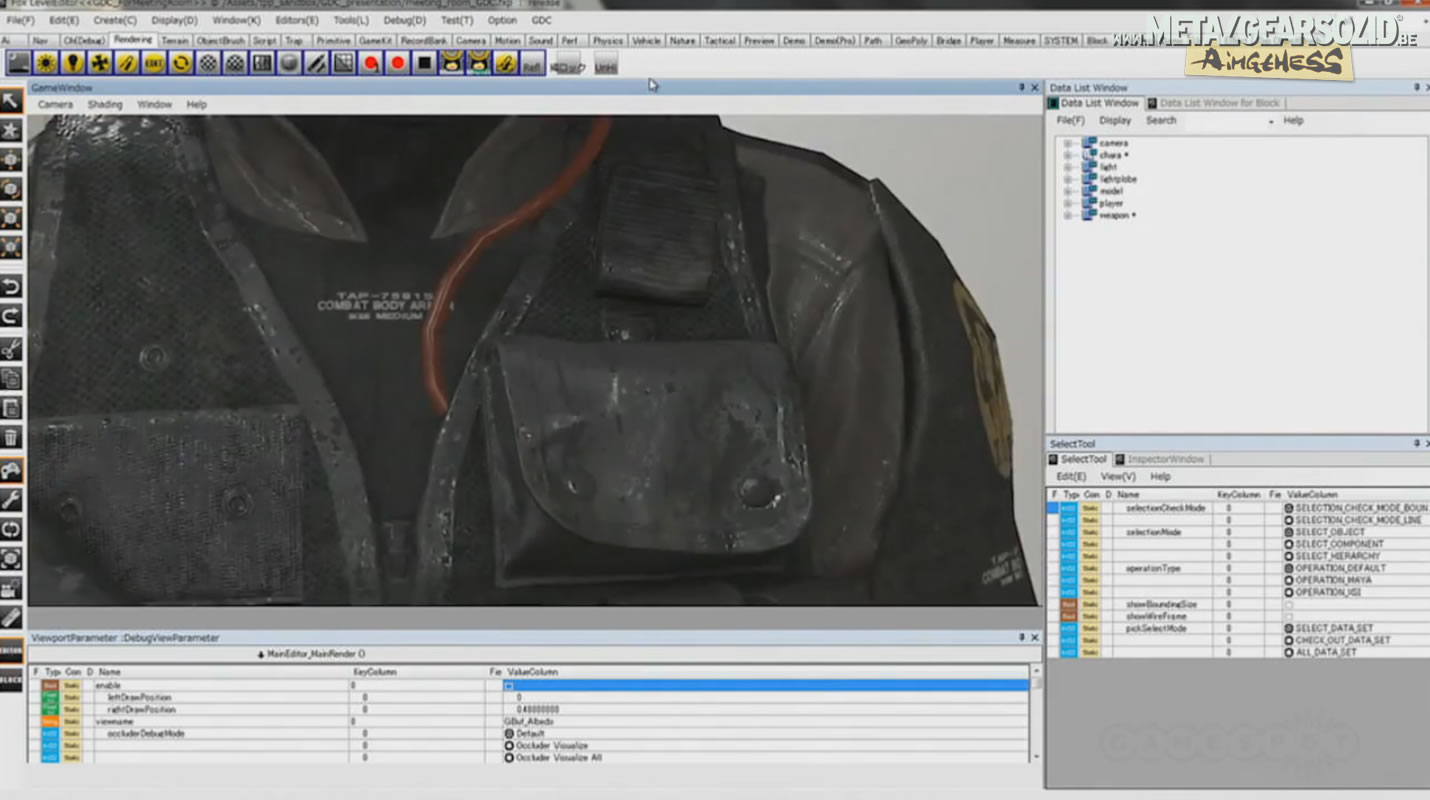This screenshot has width=1430, height=800.
Task: Click the scissors cut icon in sidebar
Action: 11,348
